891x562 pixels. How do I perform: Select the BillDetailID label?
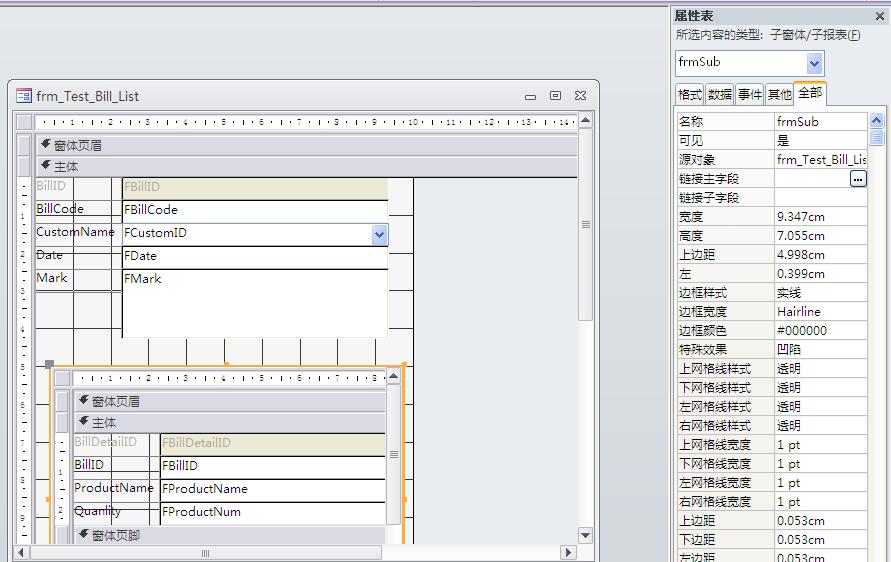105,442
